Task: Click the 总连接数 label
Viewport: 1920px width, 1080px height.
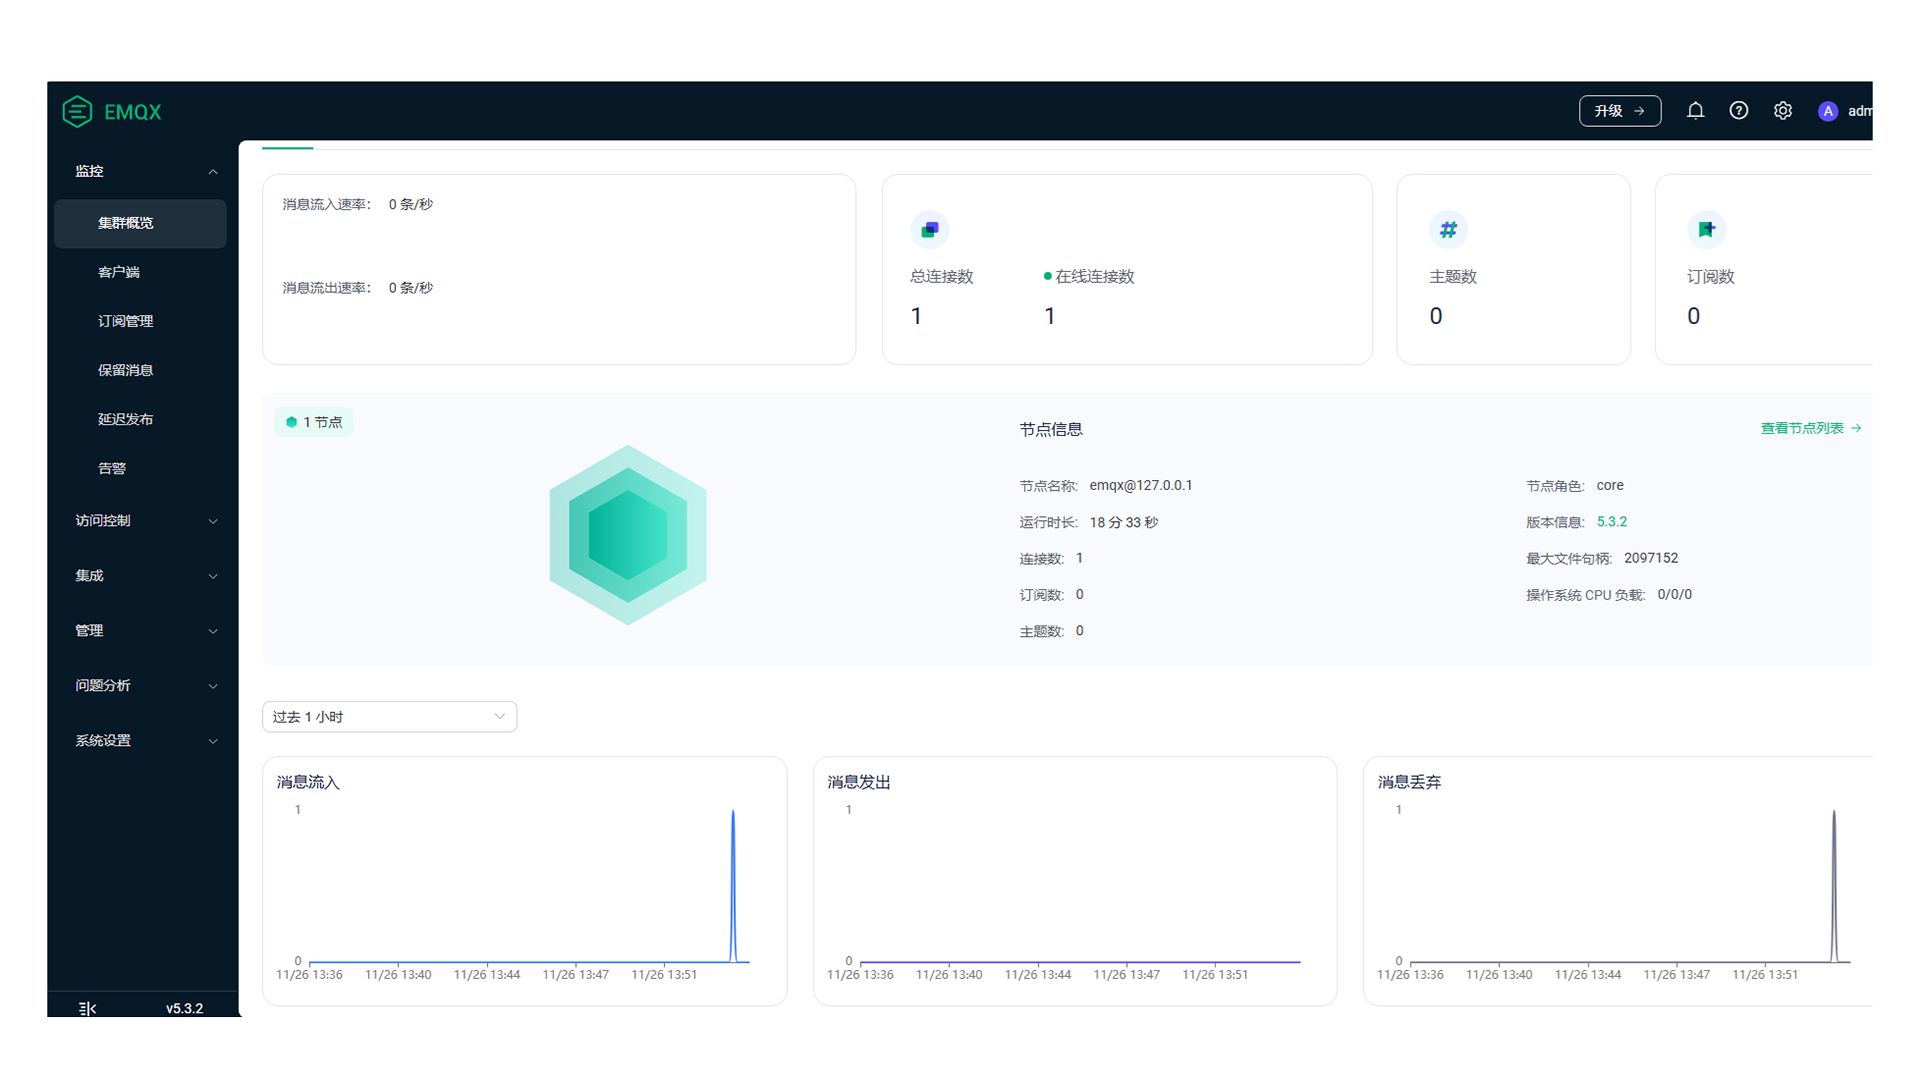Action: (x=941, y=277)
